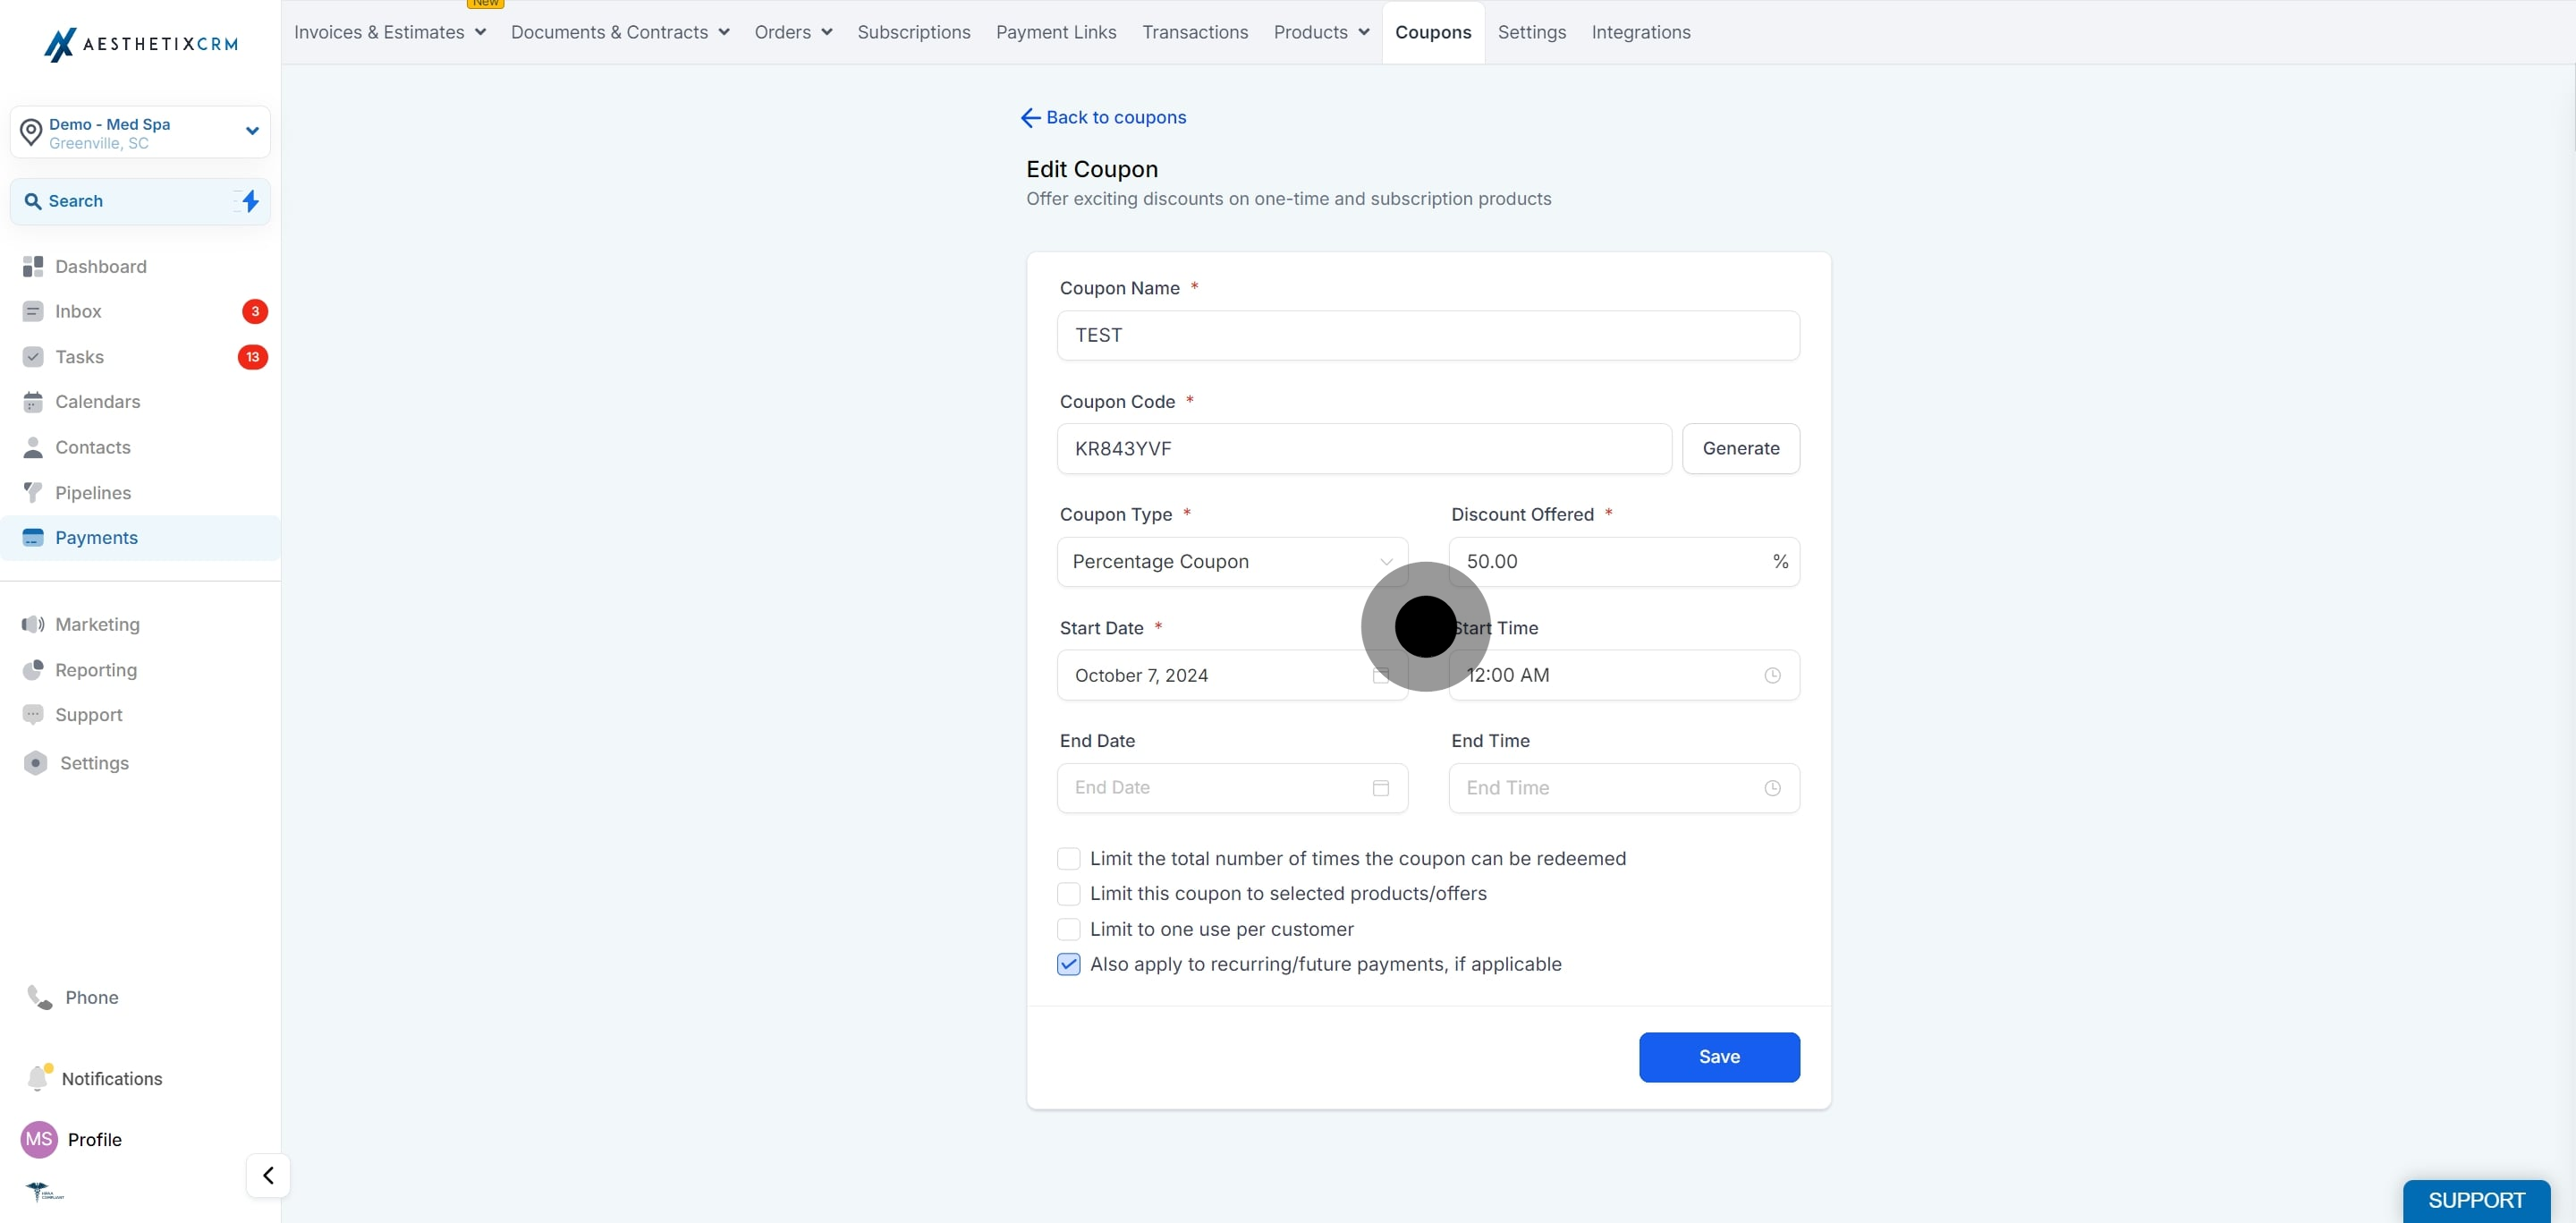2576x1223 pixels.
Task: Click the Start Date field showing October 7, 2024
Action: tap(1232, 676)
